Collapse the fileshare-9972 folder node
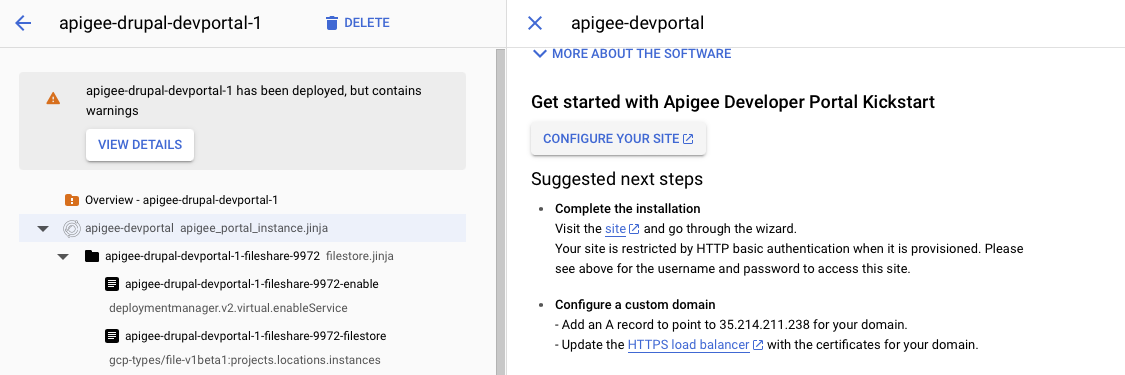The width and height of the screenshot is (1125, 375). click(x=63, y=256)
